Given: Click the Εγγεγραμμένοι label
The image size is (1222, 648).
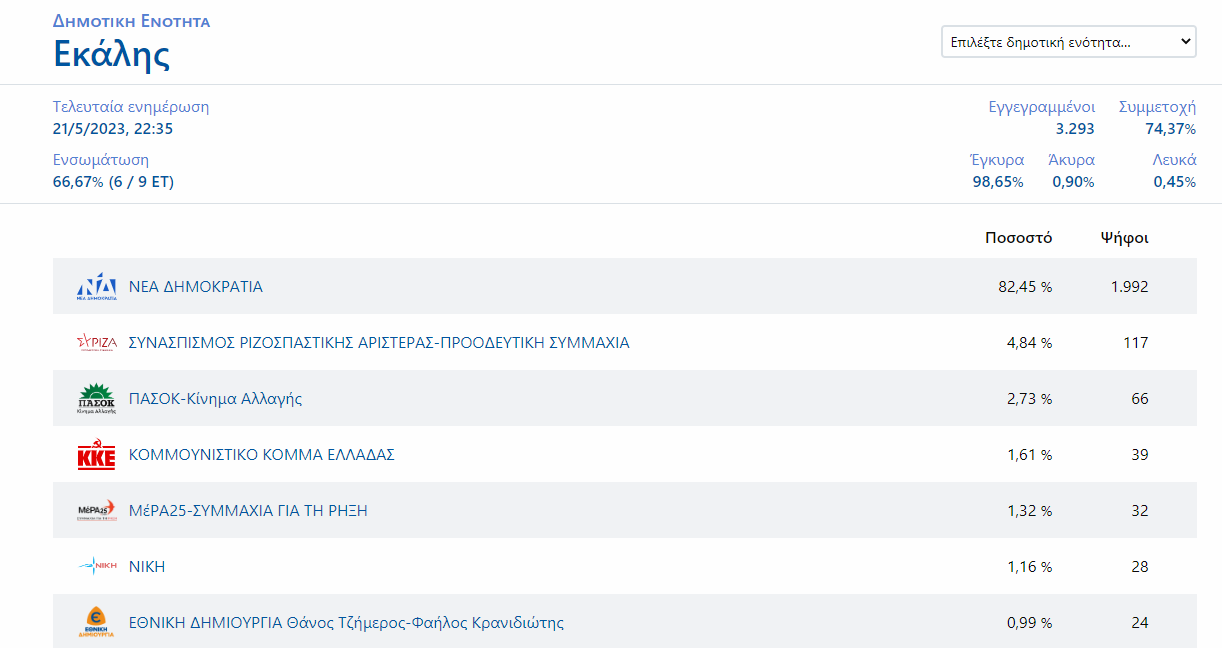Looking at the screenshot, I should 1041,106.
